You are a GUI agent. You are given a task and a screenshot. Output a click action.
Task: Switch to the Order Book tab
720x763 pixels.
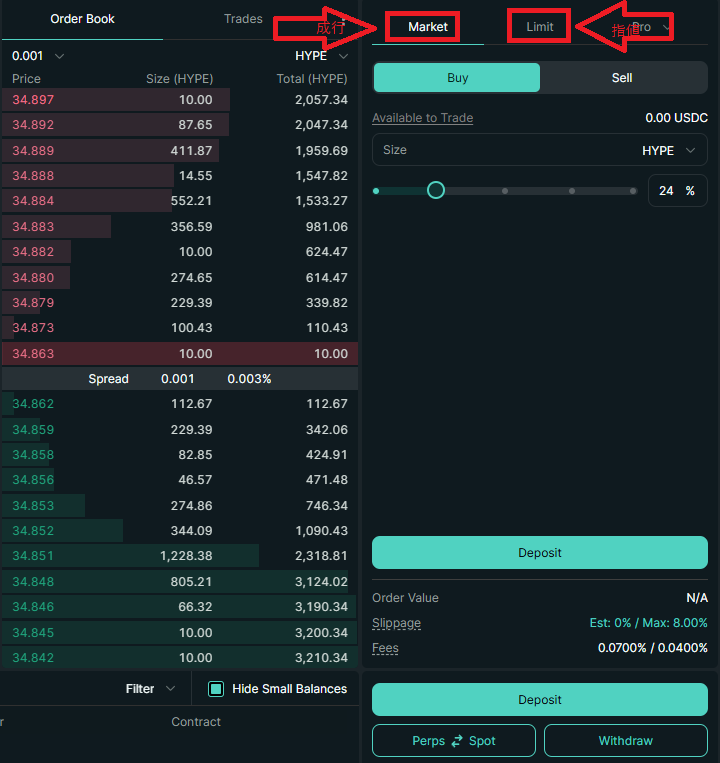point(82,19)
